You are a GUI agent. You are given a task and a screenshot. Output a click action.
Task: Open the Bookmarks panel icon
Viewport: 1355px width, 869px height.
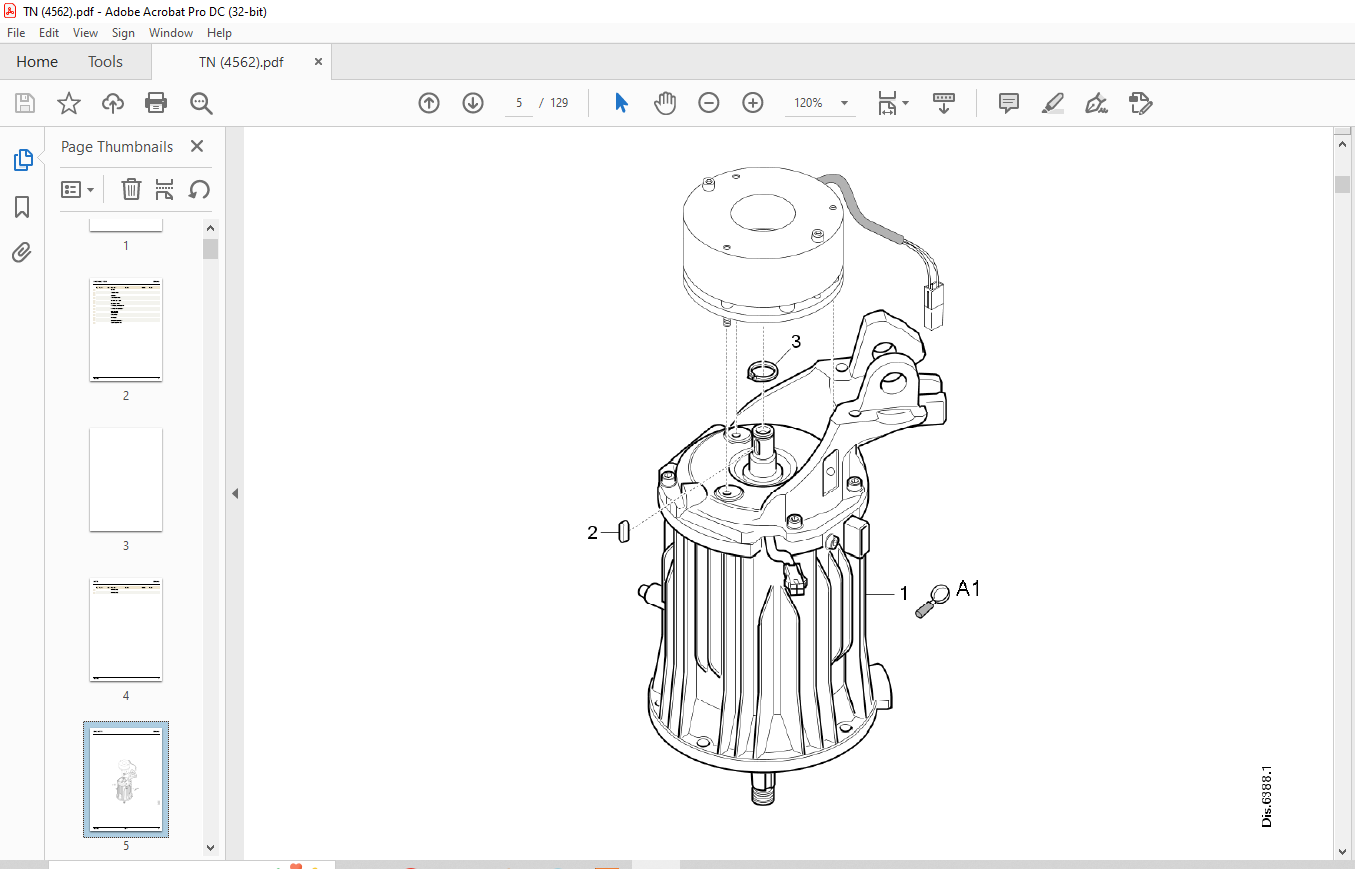(22, 207)
